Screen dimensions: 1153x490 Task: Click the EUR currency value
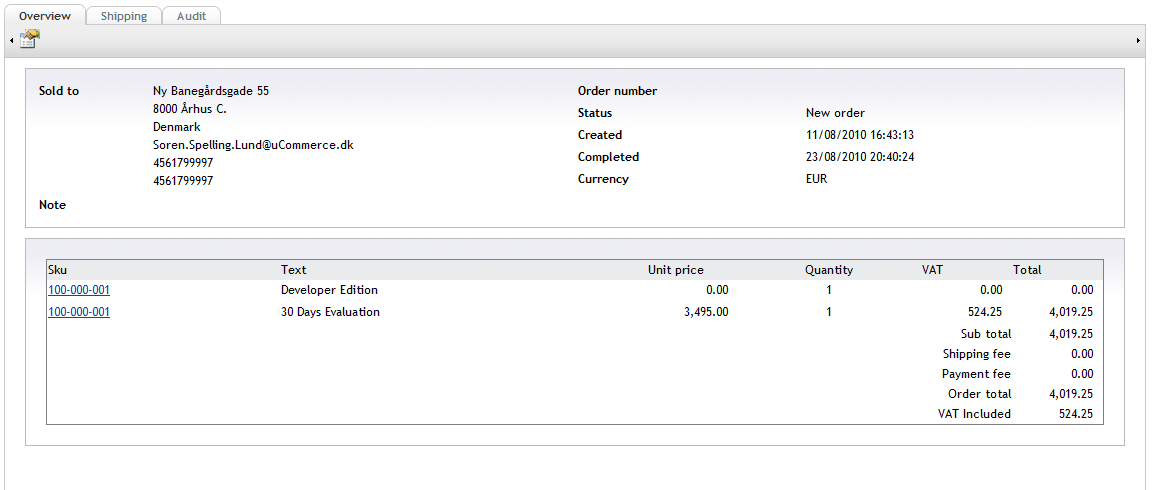tap(816, 179)
